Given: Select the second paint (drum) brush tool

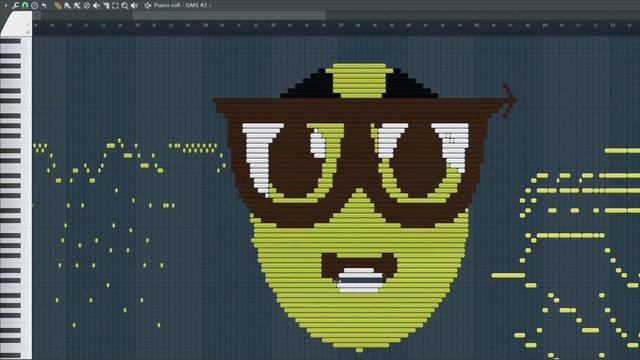Looking at the screenshot, I should [77, 6].
